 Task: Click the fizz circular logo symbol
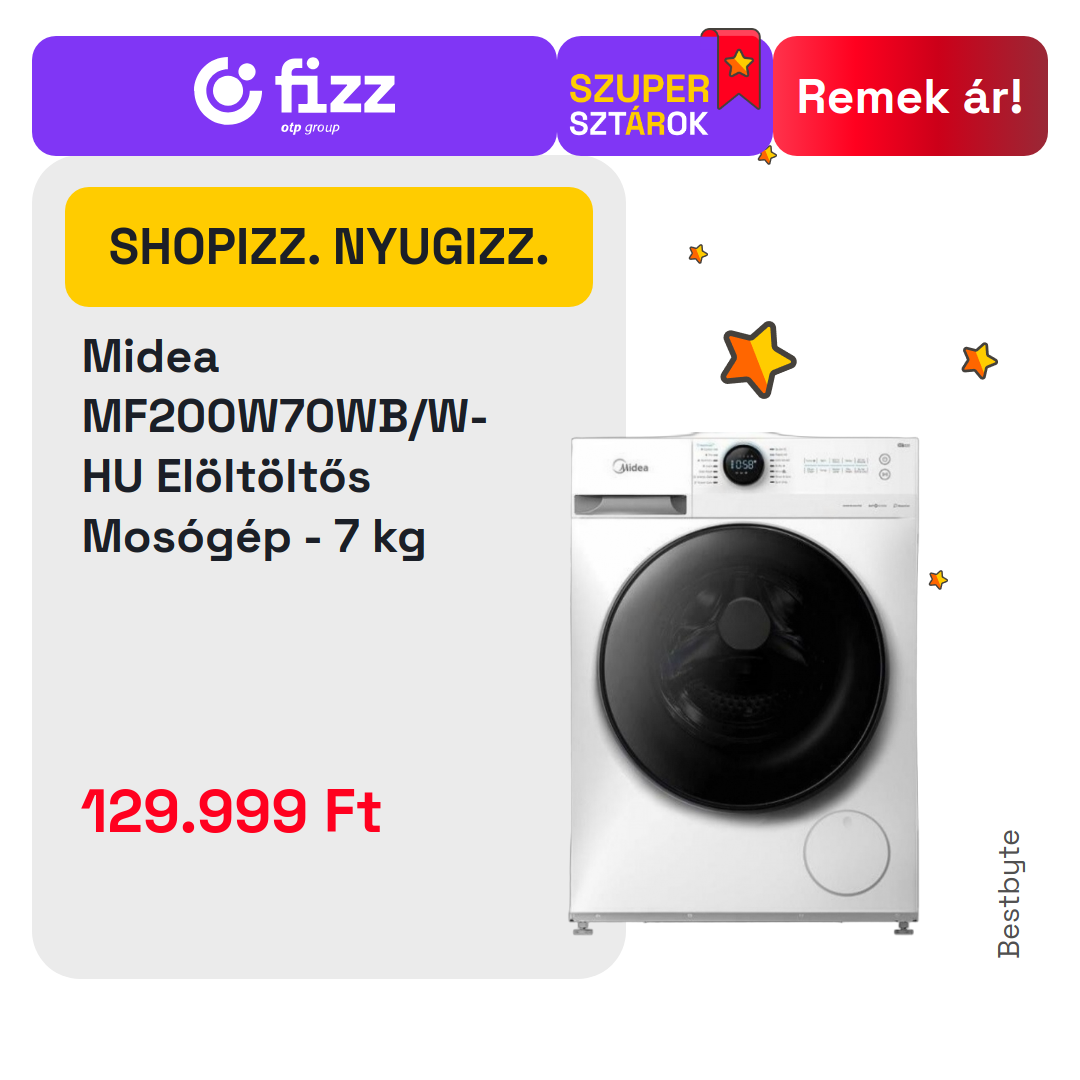227,91
